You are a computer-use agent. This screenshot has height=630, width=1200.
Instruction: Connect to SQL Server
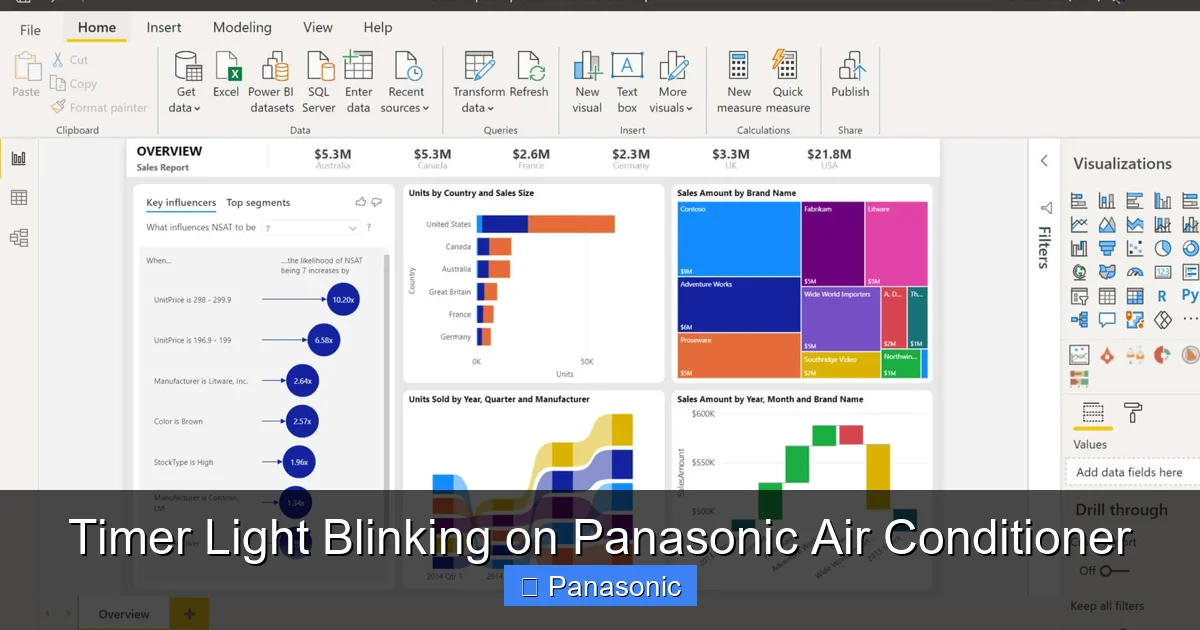(x=319, y=82)
